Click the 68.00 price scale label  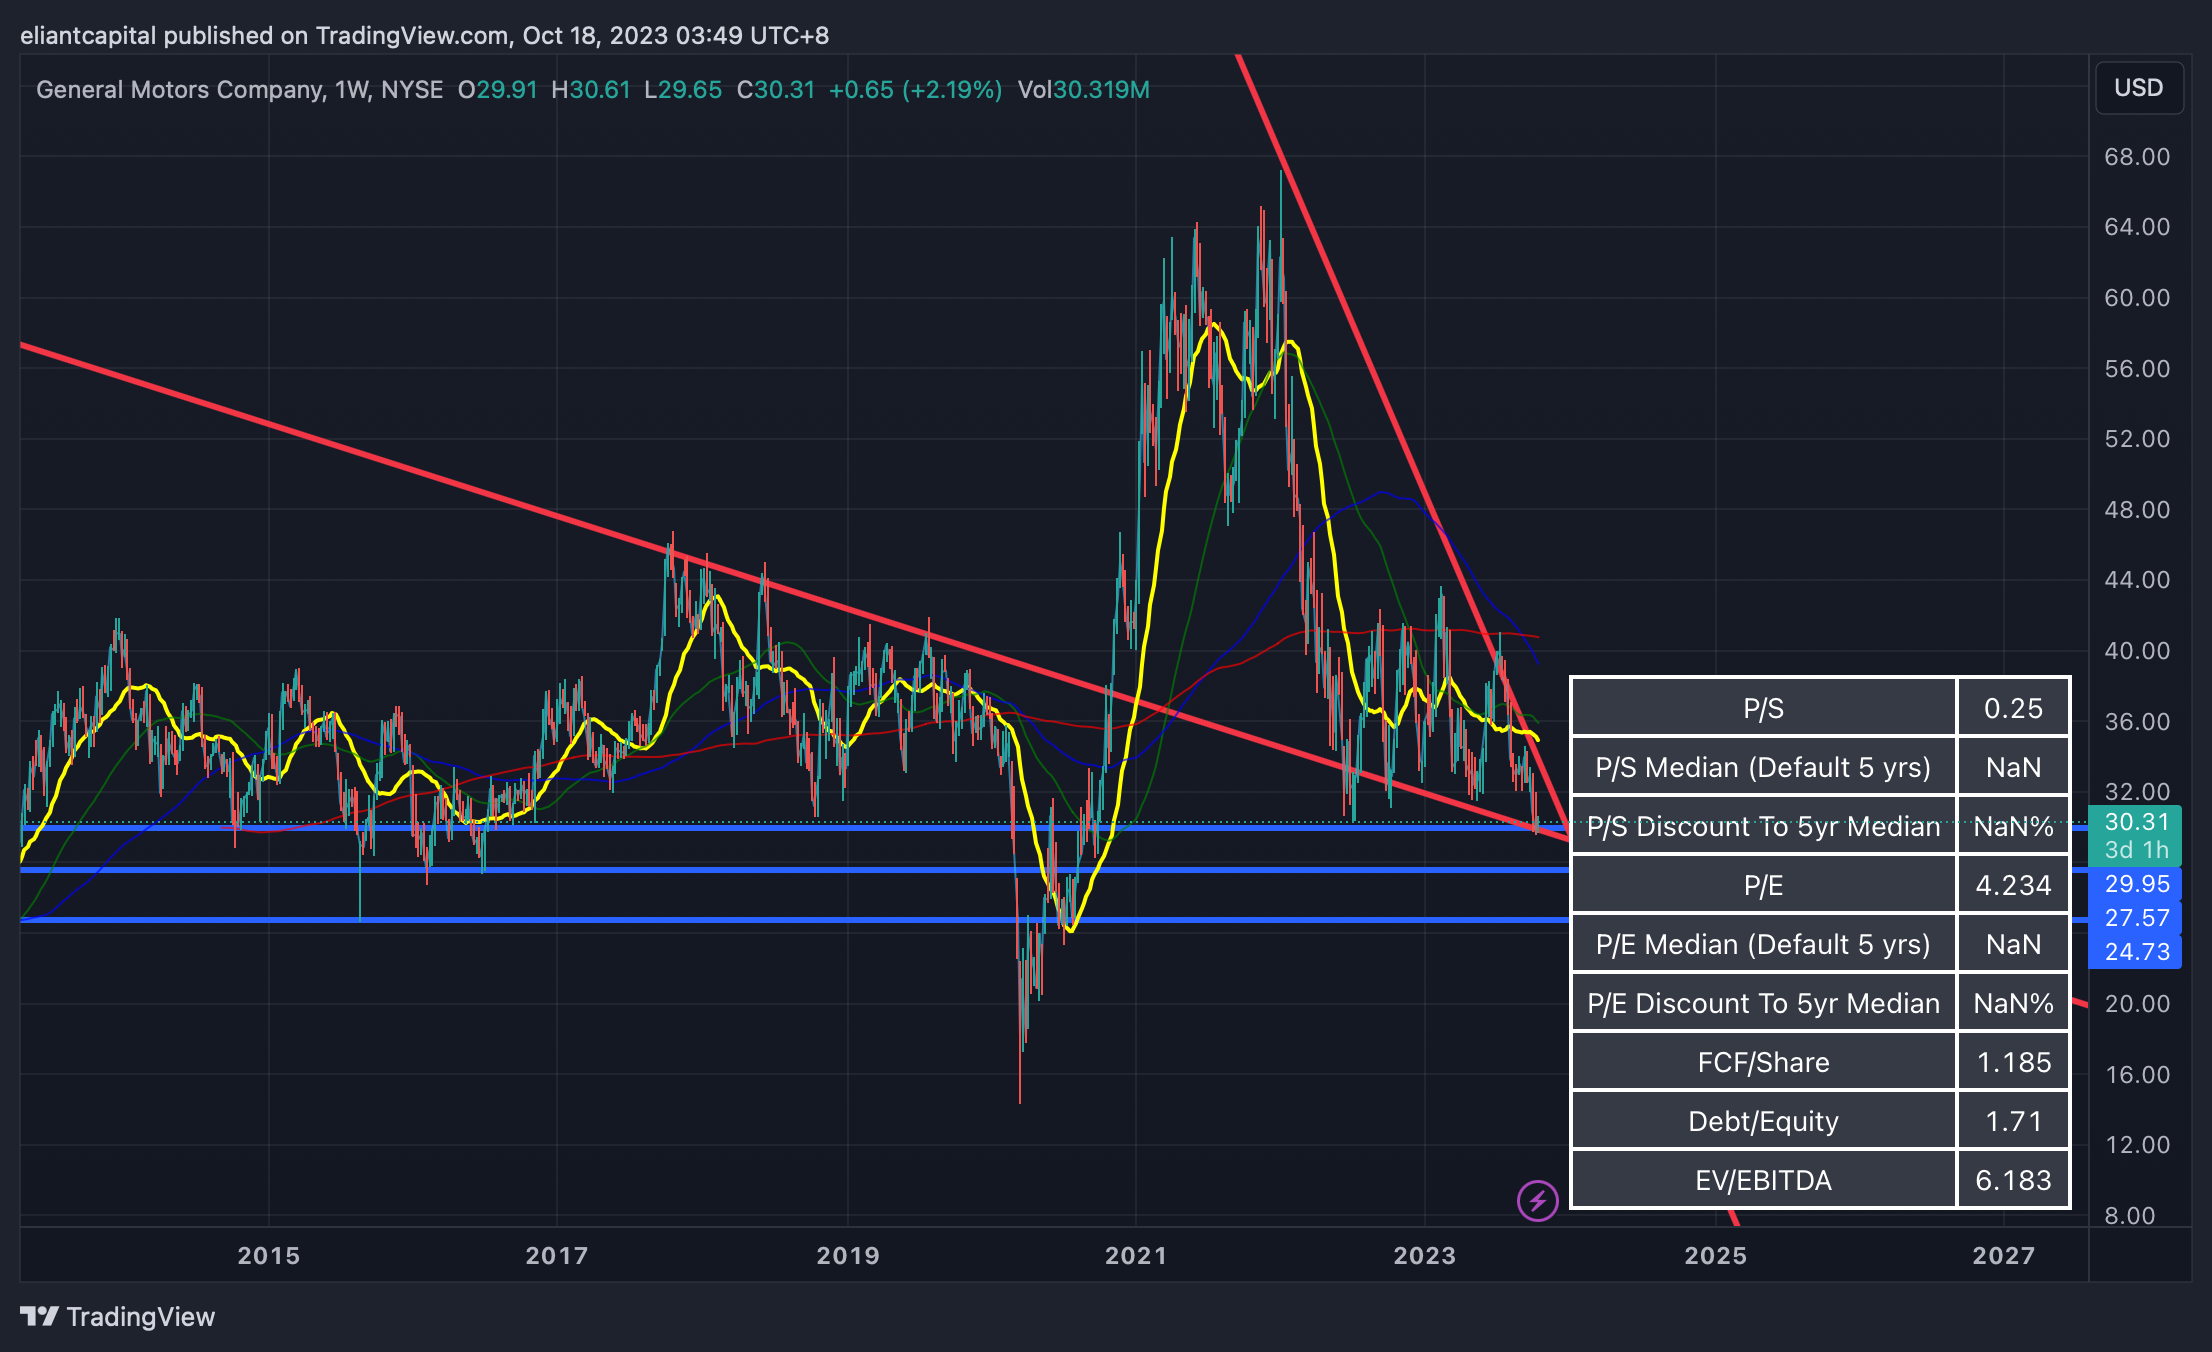[2136, 157]
